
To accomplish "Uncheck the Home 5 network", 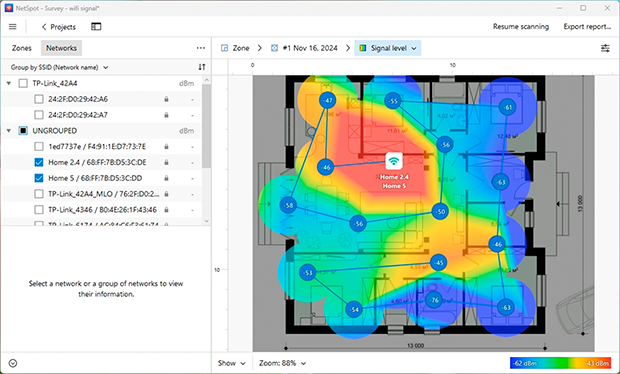I will 39,178.
